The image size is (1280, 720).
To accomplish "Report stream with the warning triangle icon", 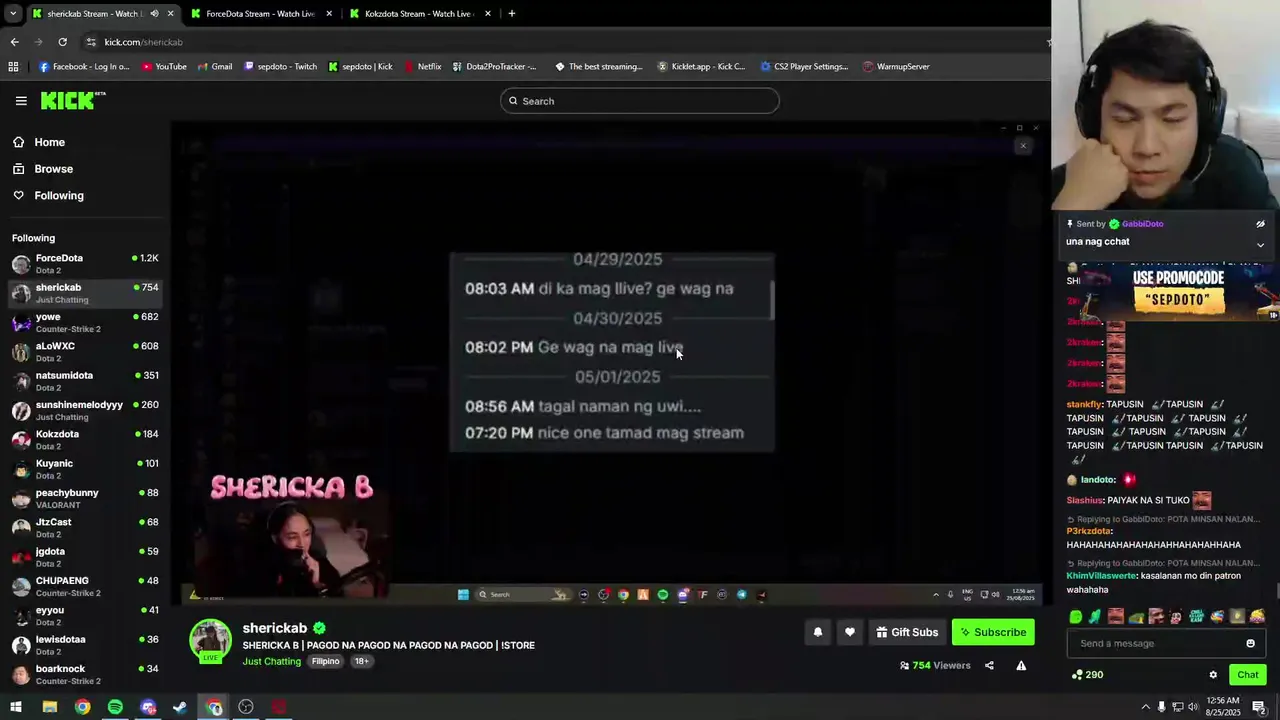I will click(x=1021, y=665).
